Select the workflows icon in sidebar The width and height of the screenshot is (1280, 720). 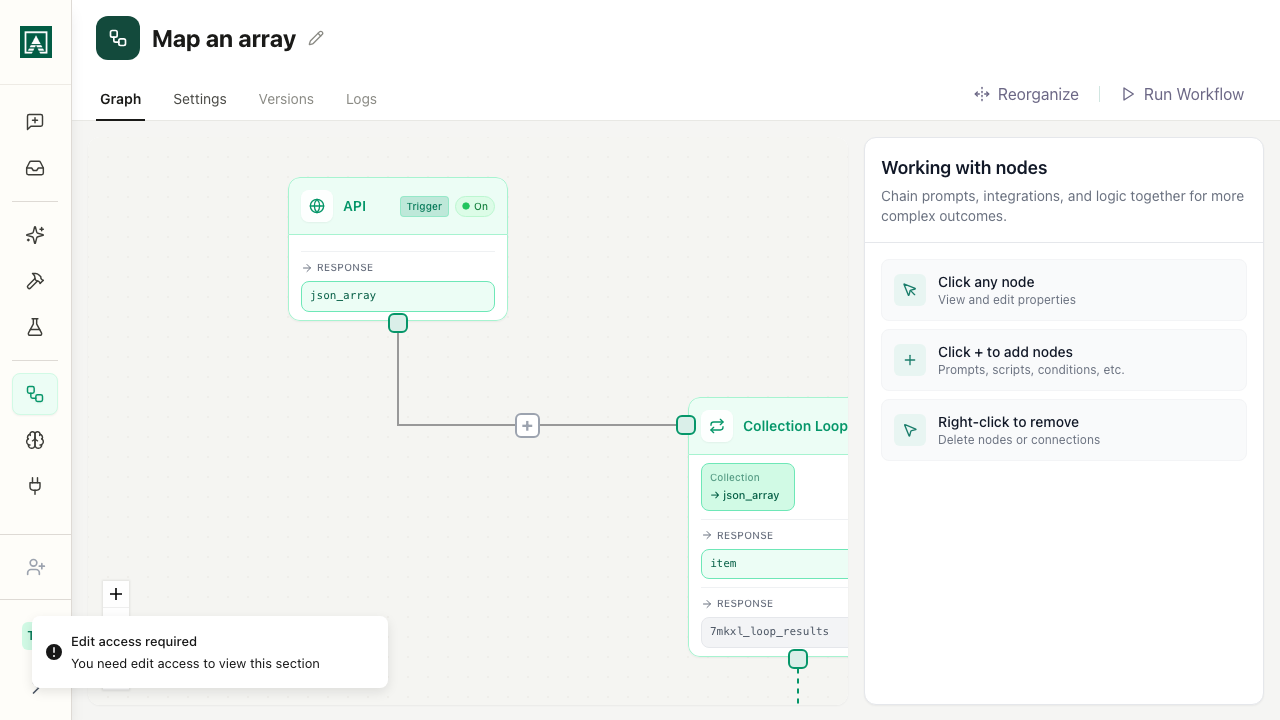point(35,394)
